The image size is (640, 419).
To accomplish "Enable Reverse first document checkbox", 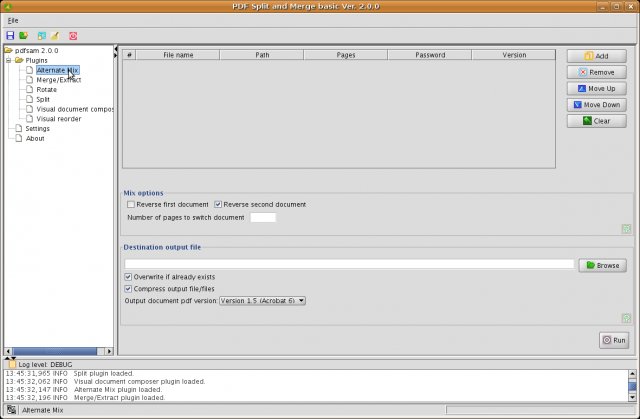I will coord(131,204).
